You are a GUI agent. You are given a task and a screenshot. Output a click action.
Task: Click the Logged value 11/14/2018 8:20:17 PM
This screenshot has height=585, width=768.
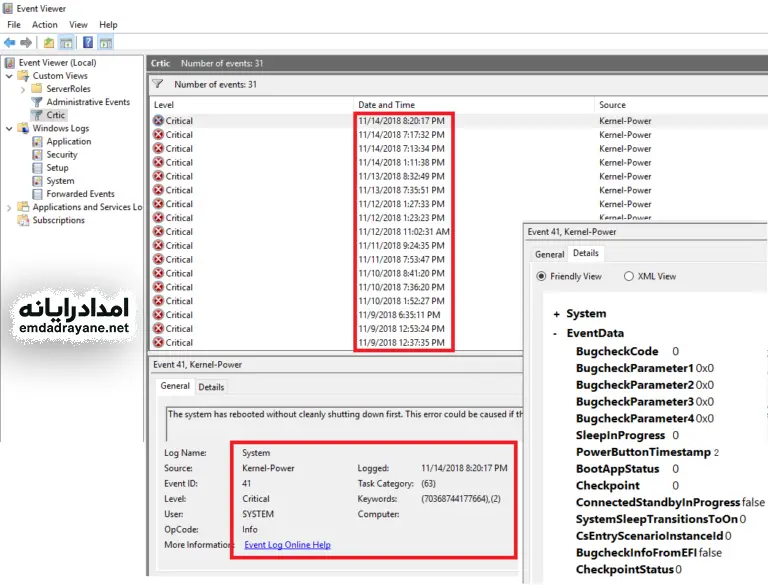(464, 468)
